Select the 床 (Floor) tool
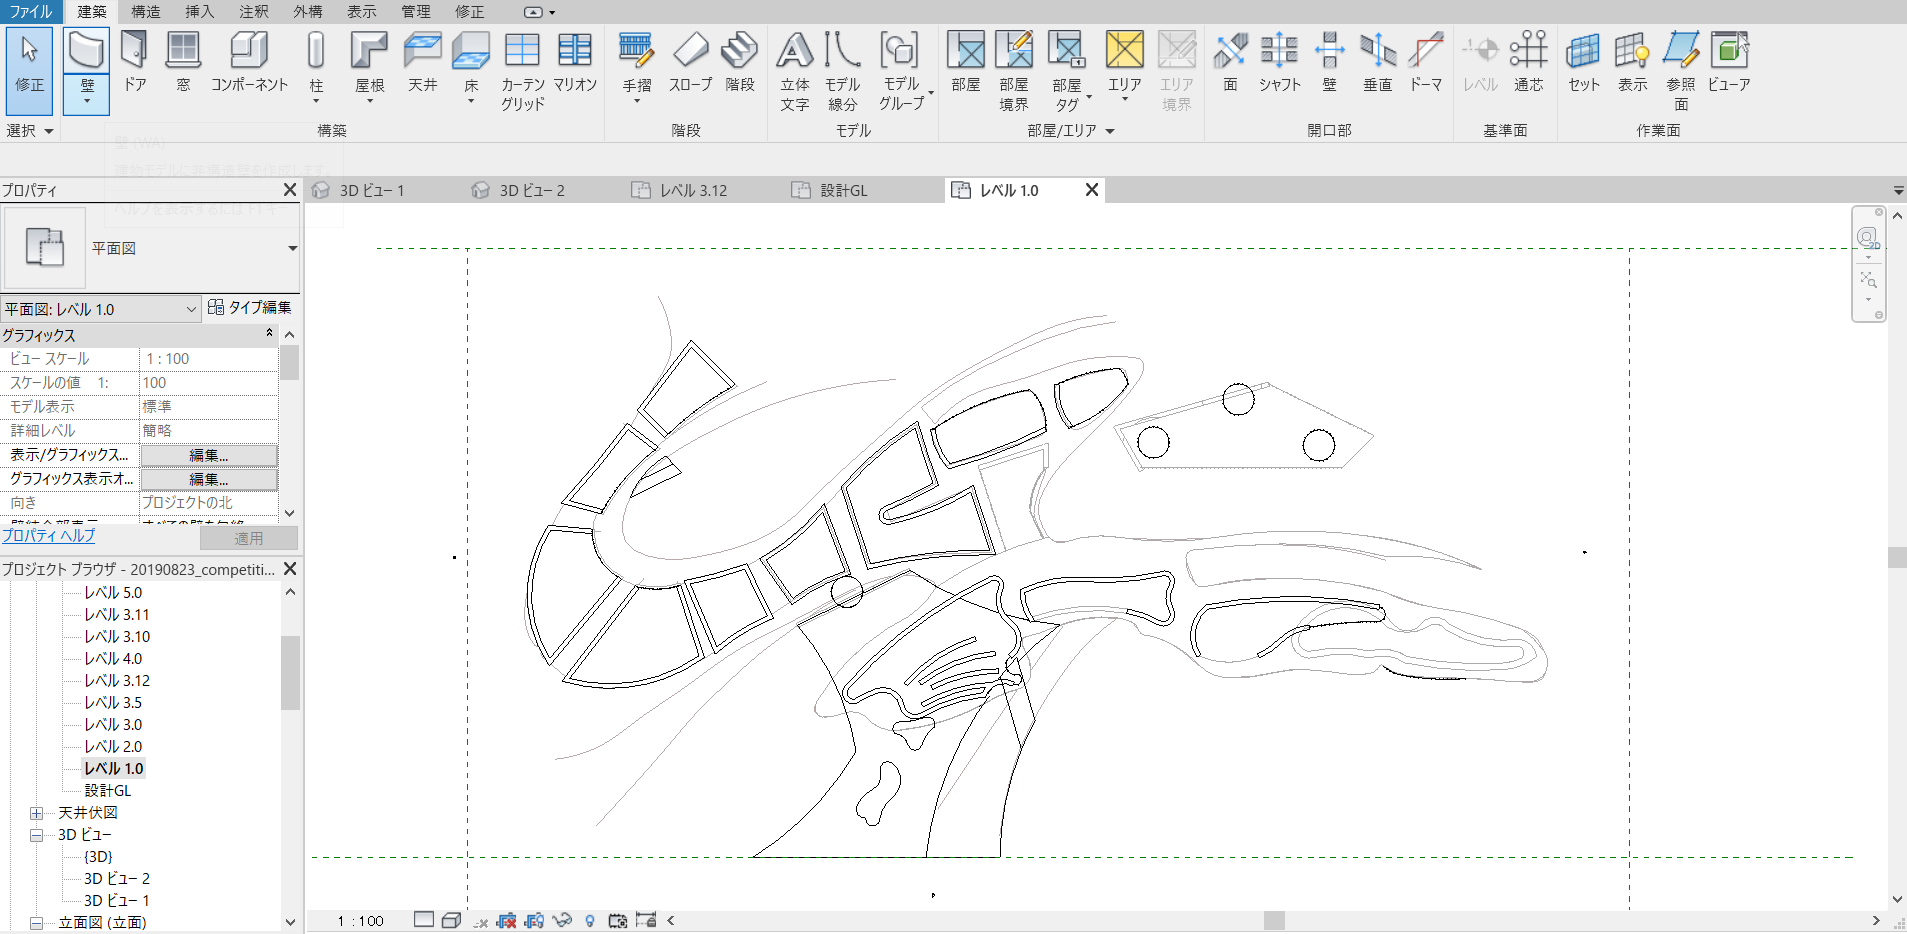The height and width of the screenshot is (934, 1907). point(471,65)
